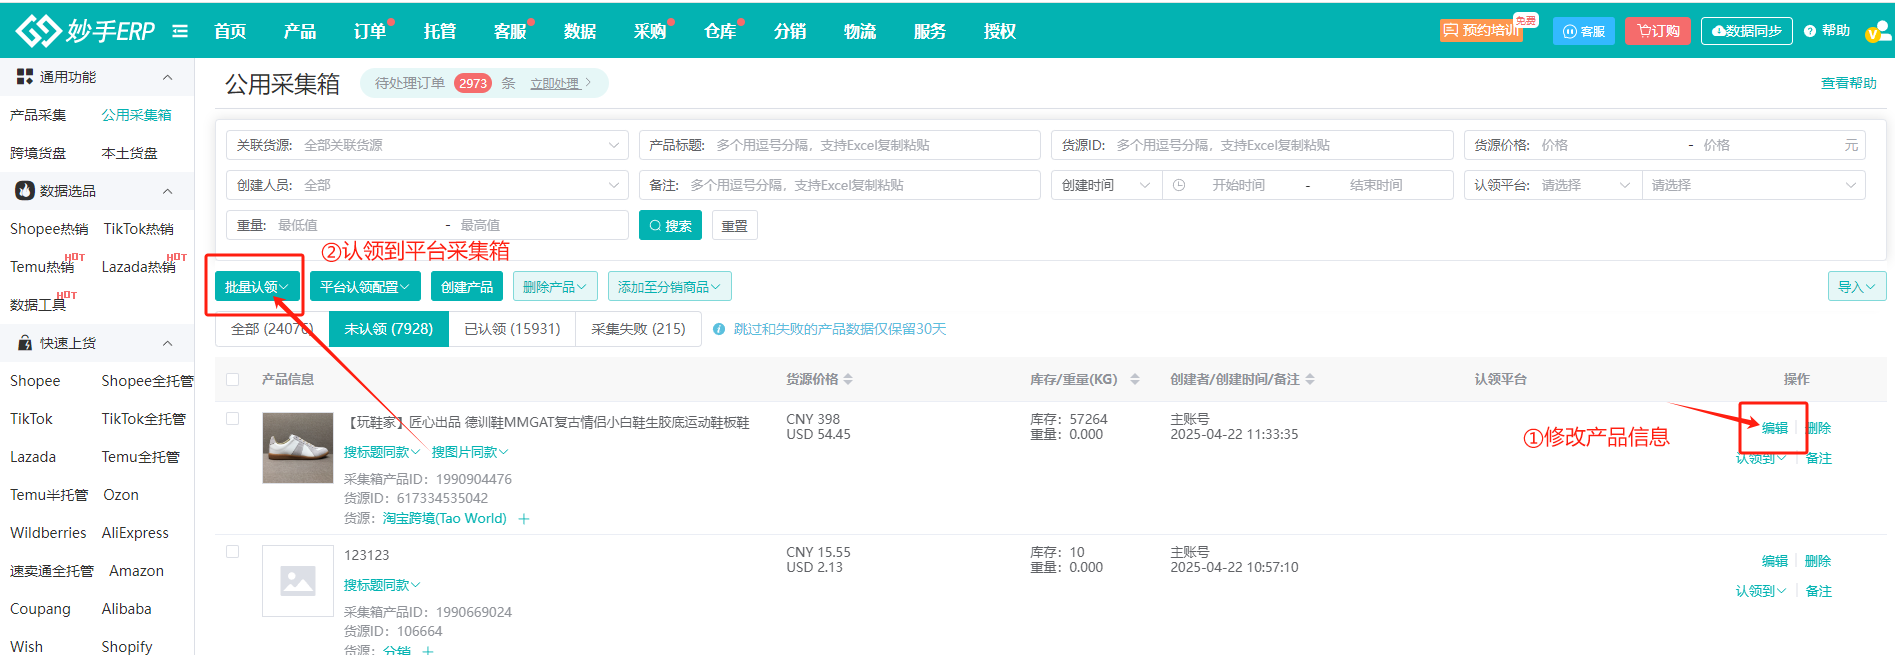This screenshot has height=655, width=1895.
Task: Click the 重量 最低值 input field
Action: [355, 225]
